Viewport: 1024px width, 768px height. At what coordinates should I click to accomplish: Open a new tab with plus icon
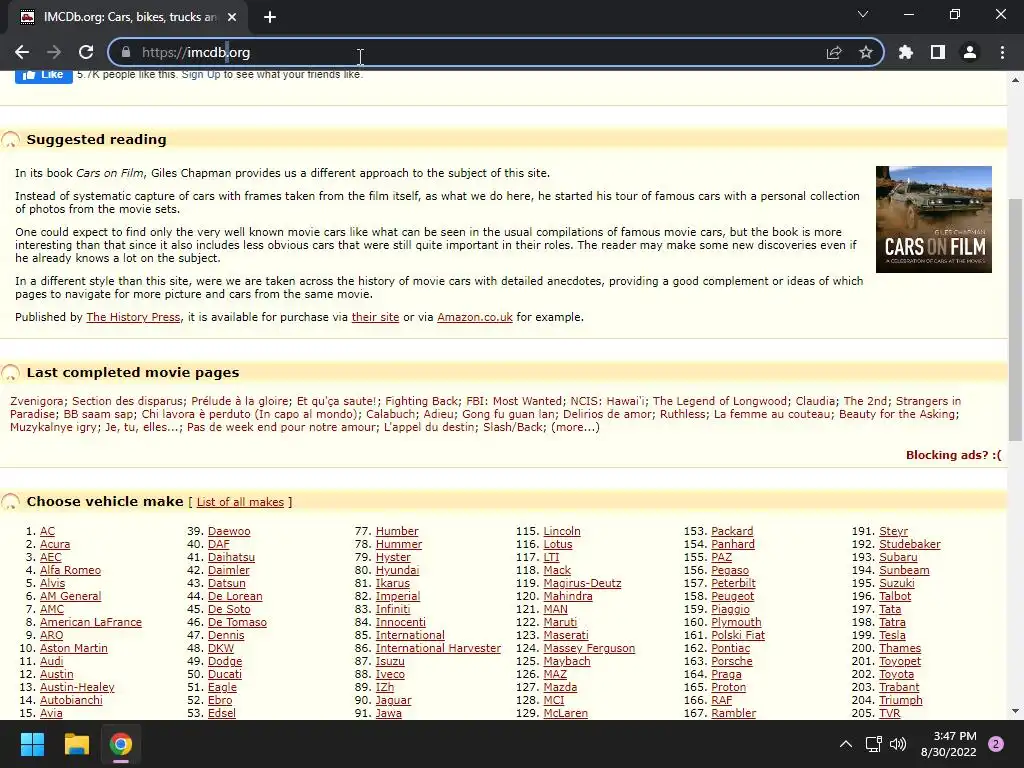click(270, 17)
